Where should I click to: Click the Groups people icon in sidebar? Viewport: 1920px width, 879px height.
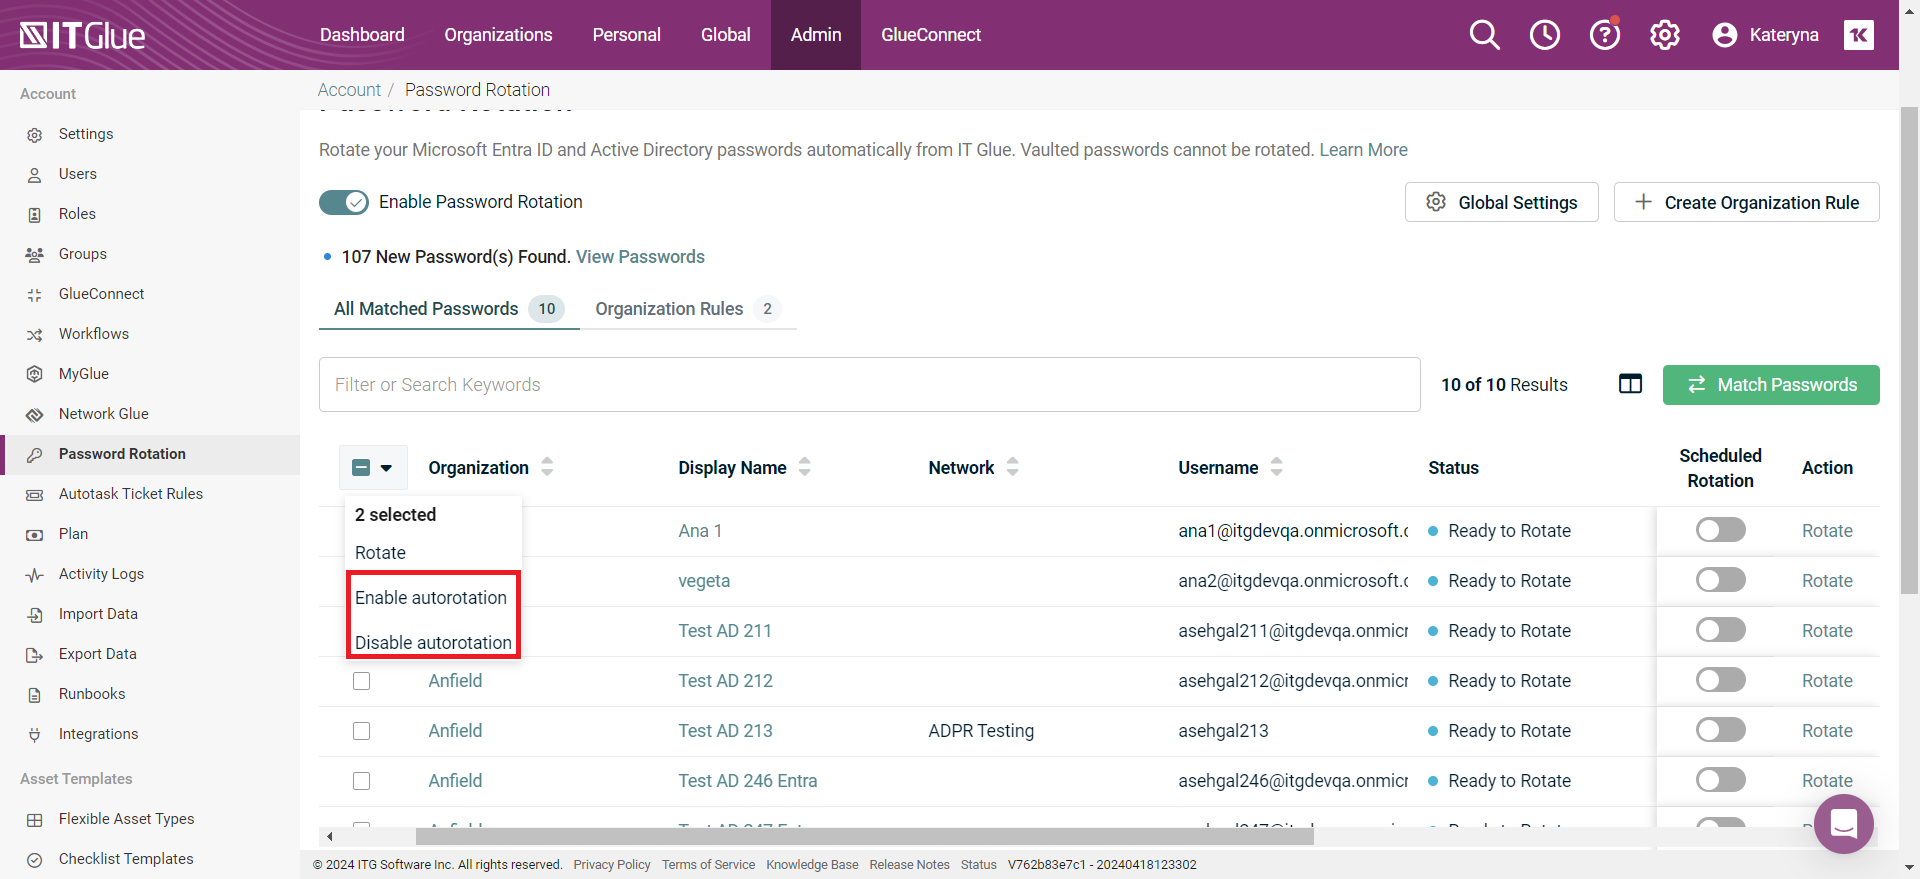click(x=35, y=254)
